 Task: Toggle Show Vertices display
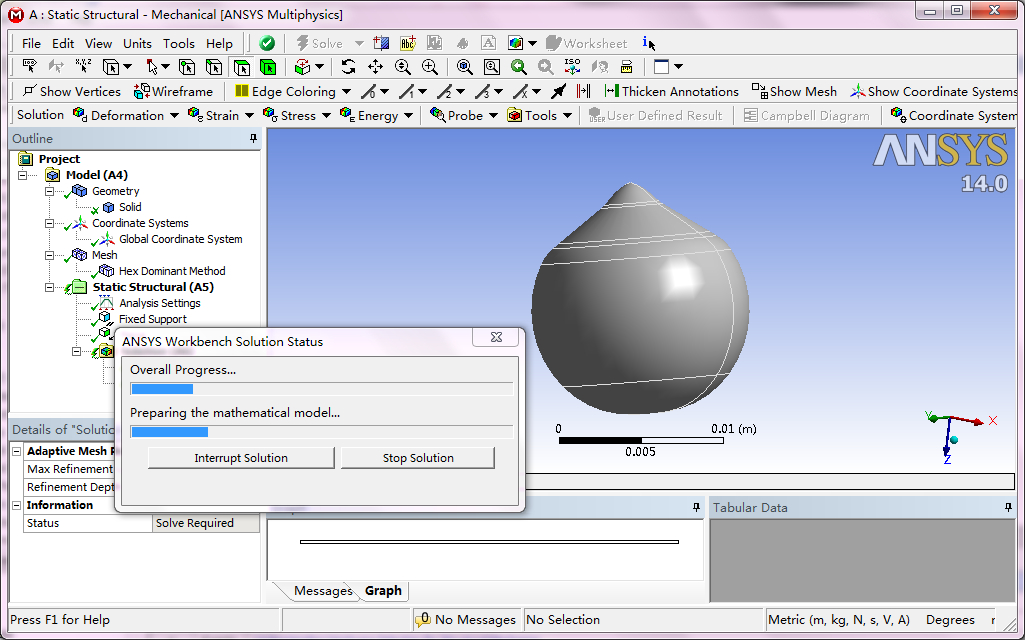[x=70, y=91]
